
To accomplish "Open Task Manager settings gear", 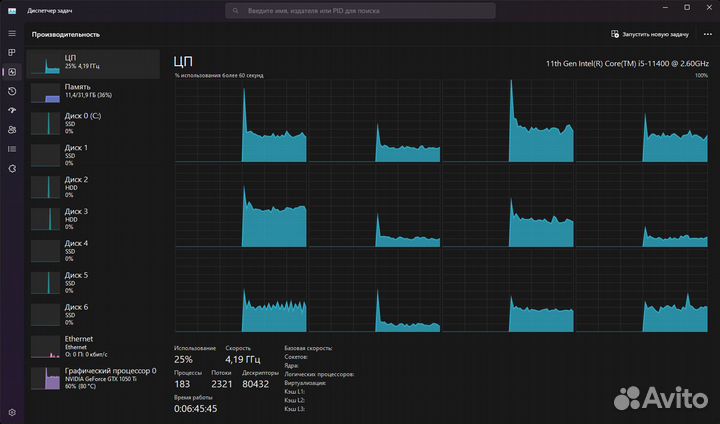I will (x=12, y=411).
